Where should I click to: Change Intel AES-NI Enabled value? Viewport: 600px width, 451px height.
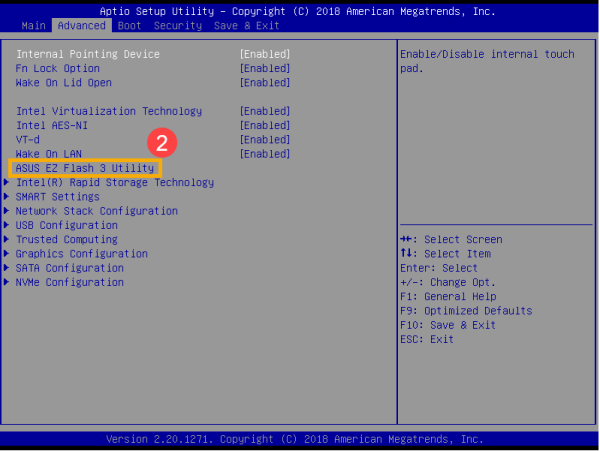(265, 125)
